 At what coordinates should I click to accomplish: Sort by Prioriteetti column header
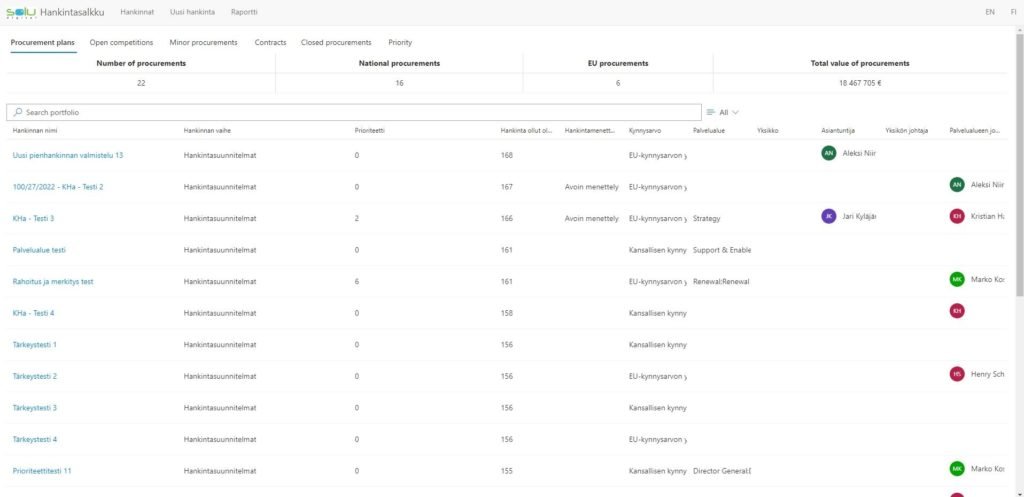point(369,131)
